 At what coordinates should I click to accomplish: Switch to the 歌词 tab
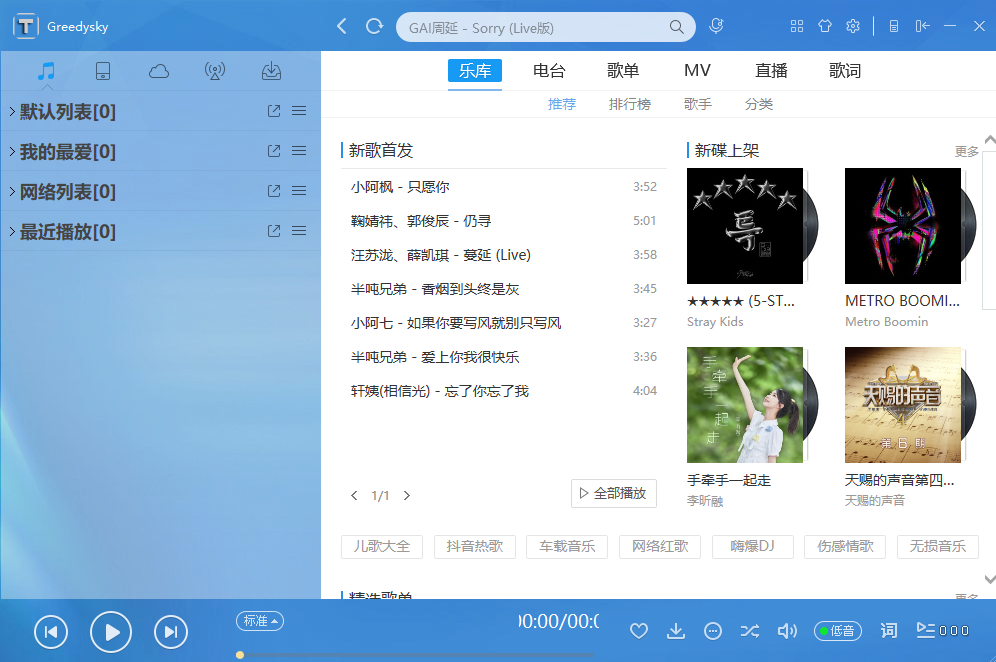point(845,71)
